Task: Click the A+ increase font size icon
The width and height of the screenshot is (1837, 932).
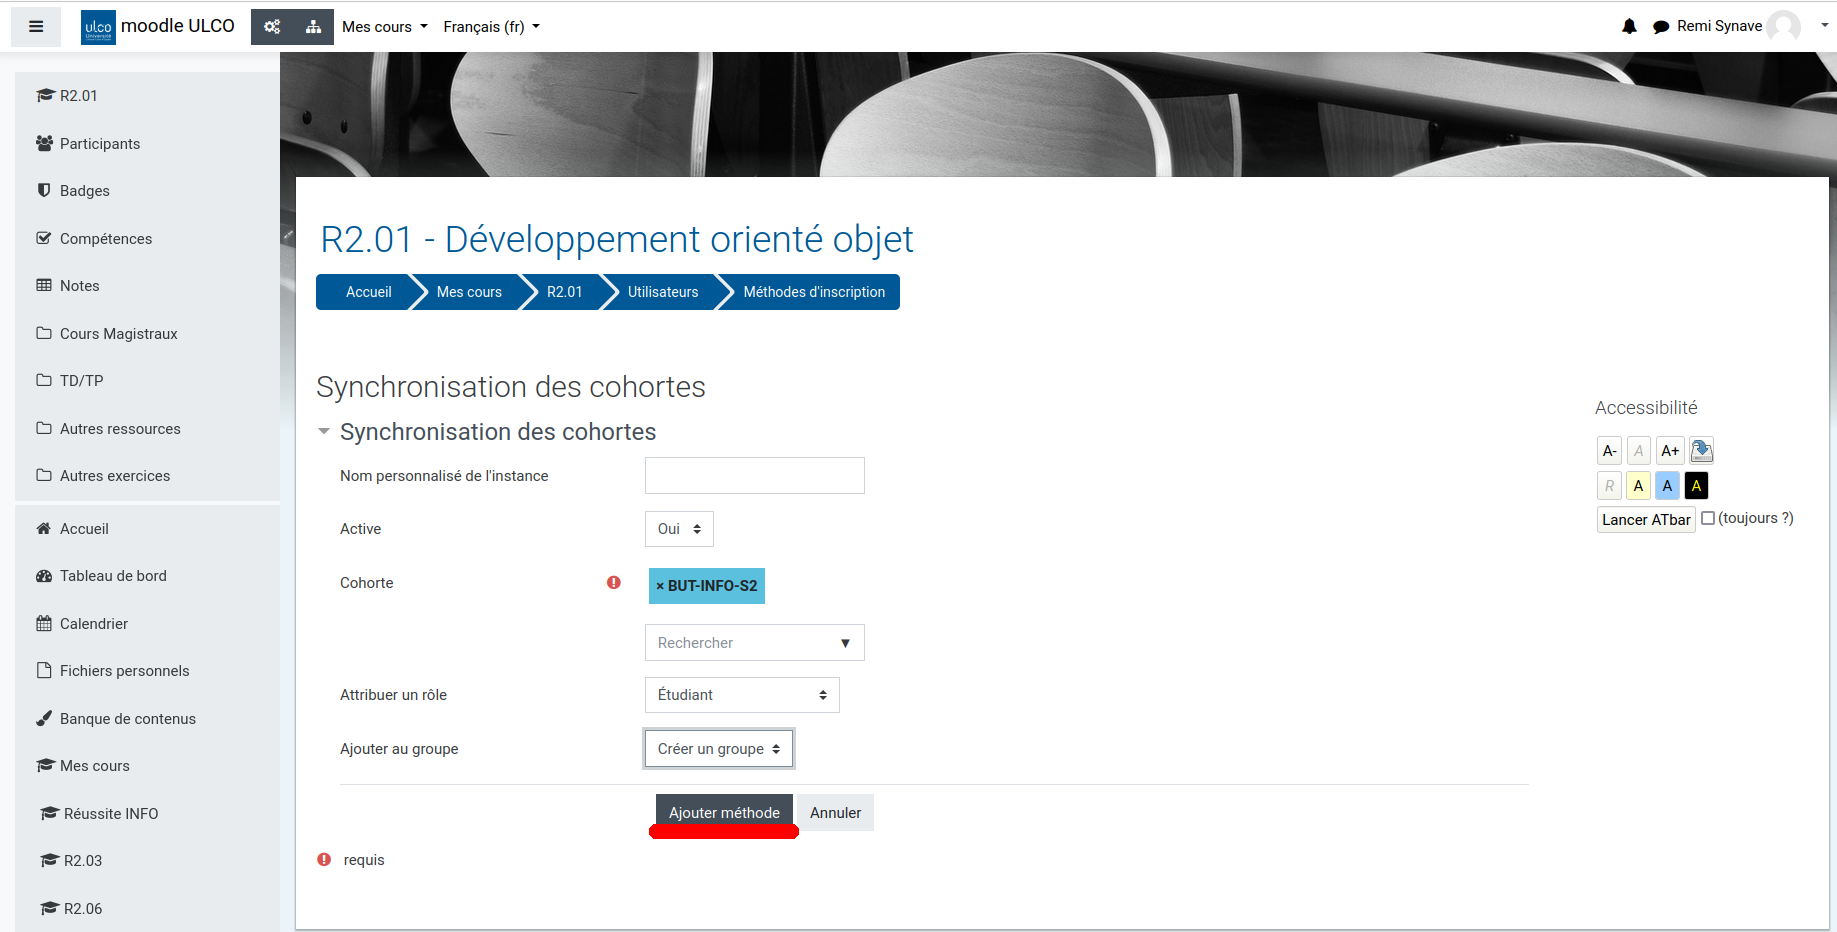Action: click(1669, 451)
